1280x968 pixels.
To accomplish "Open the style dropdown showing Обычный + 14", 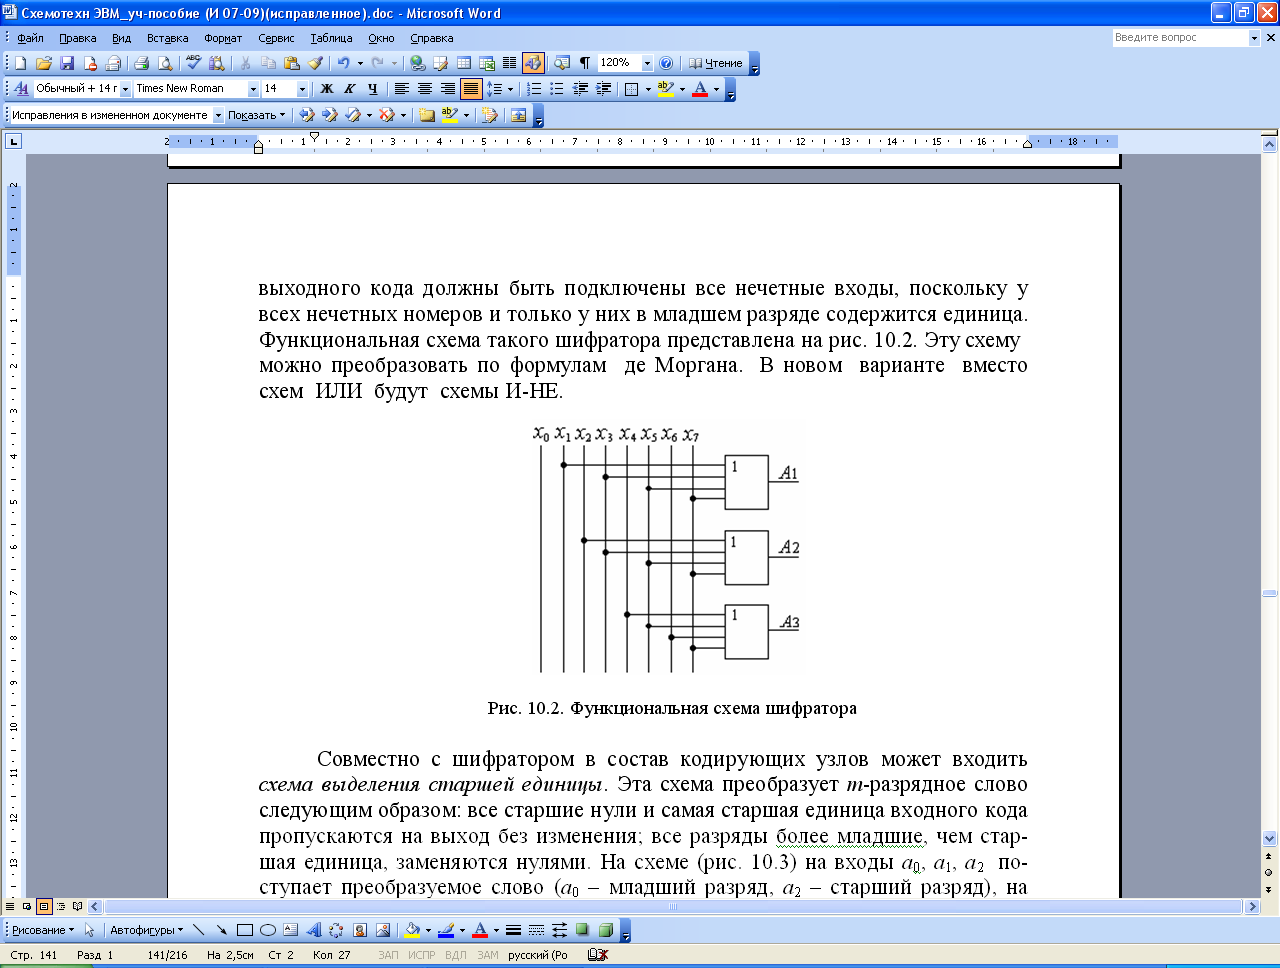I will click(x=125, y=89).
